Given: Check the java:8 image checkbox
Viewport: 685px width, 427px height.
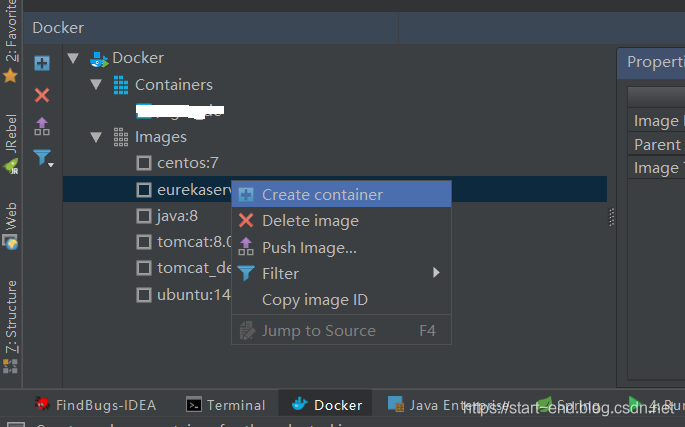Looking at the screenshot, I should [144, 215].
